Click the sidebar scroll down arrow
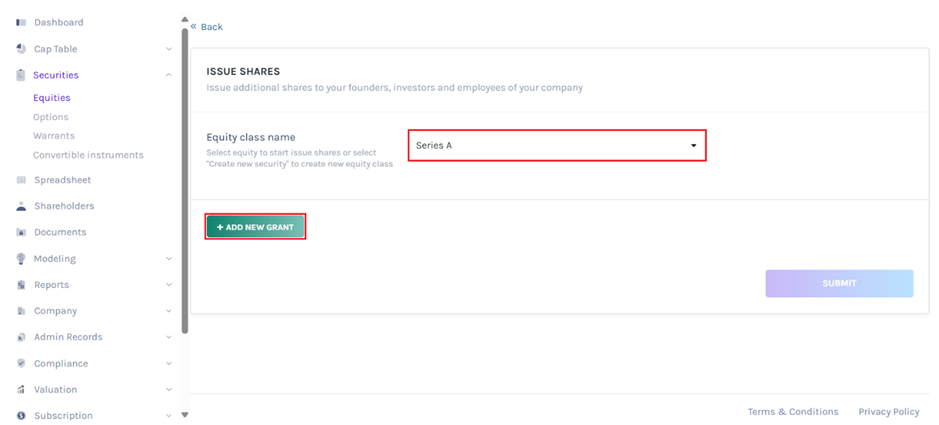Screen dimensions: 939x425 pos(185,414)
